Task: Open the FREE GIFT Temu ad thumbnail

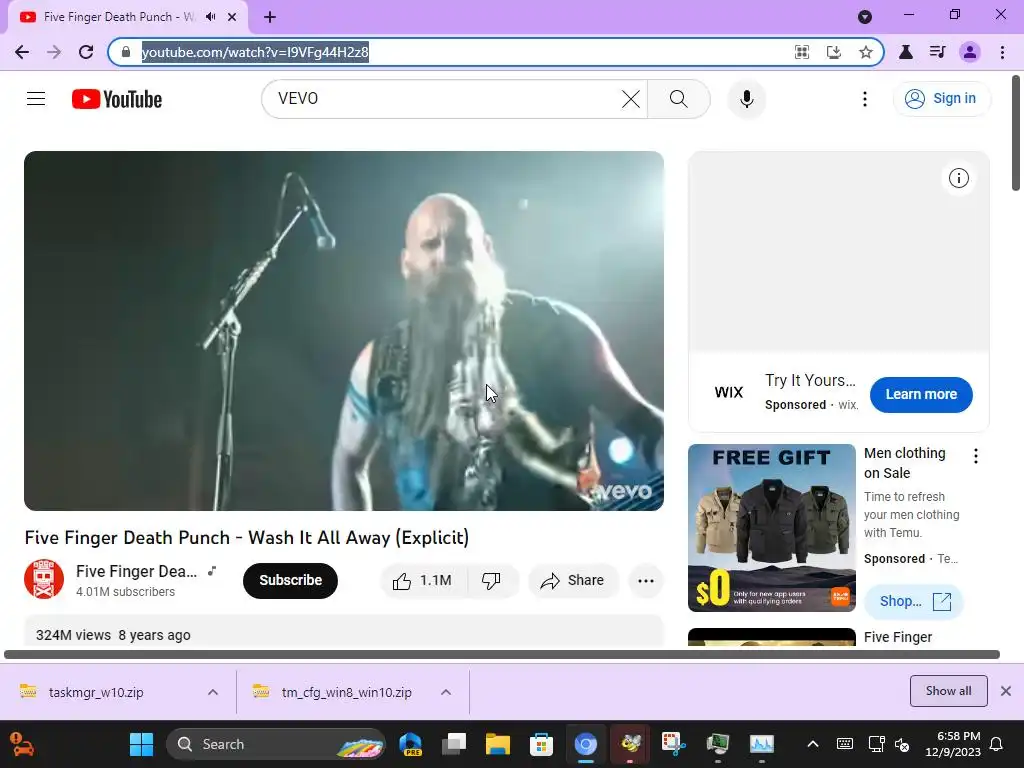Action: point(771,528)
